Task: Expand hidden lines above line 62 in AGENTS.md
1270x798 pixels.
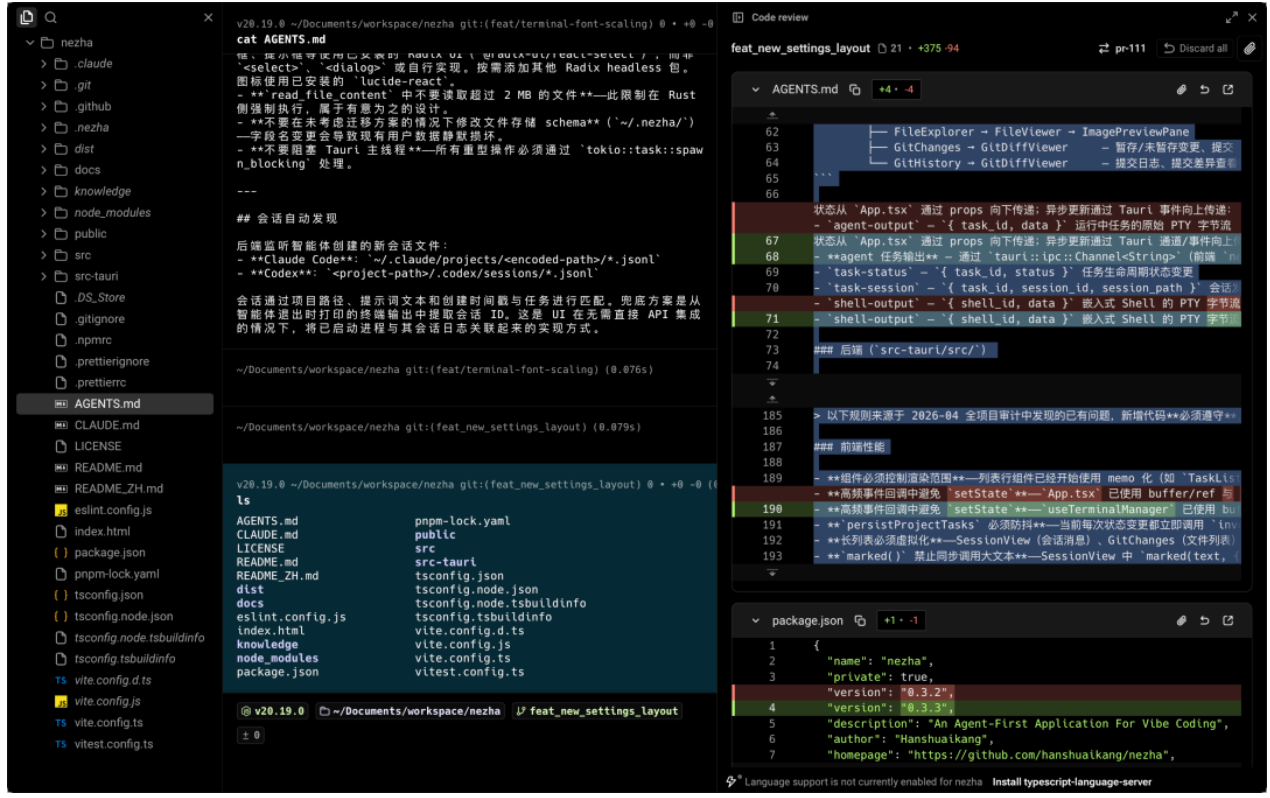Action: click(771, 115)
